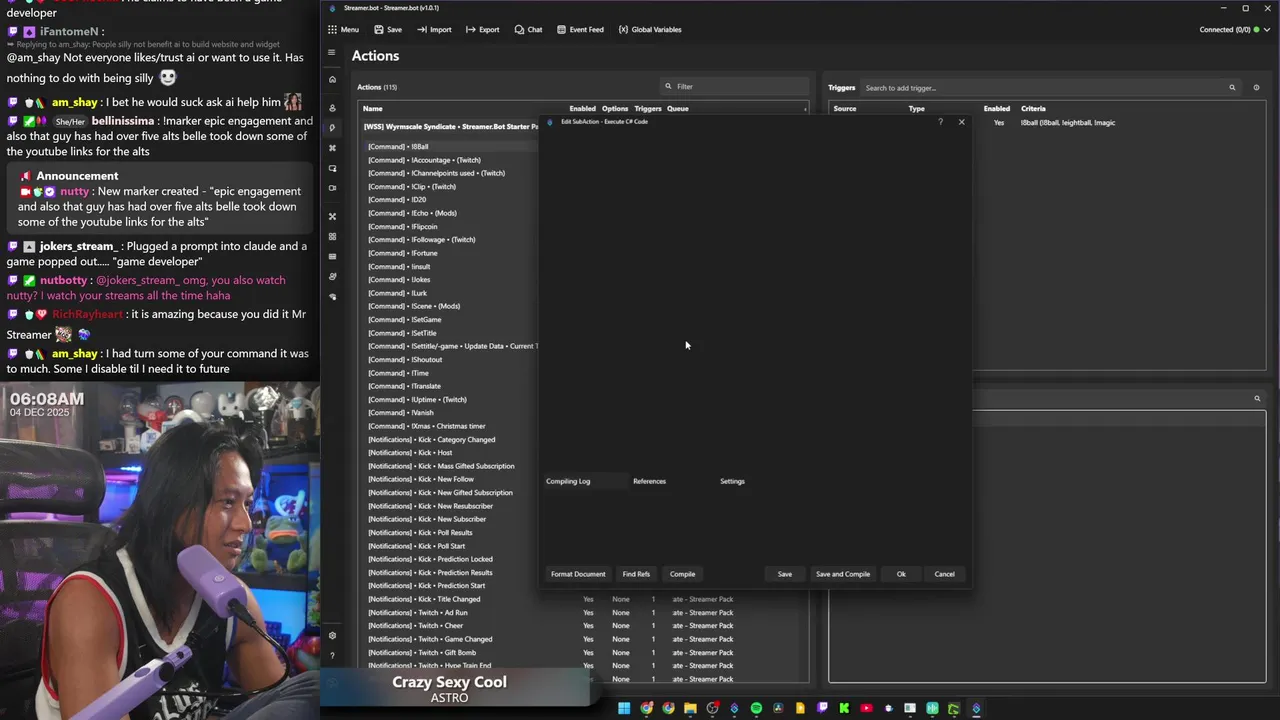Open the servers/clients list sidebar icon

(x=332, y=256)
